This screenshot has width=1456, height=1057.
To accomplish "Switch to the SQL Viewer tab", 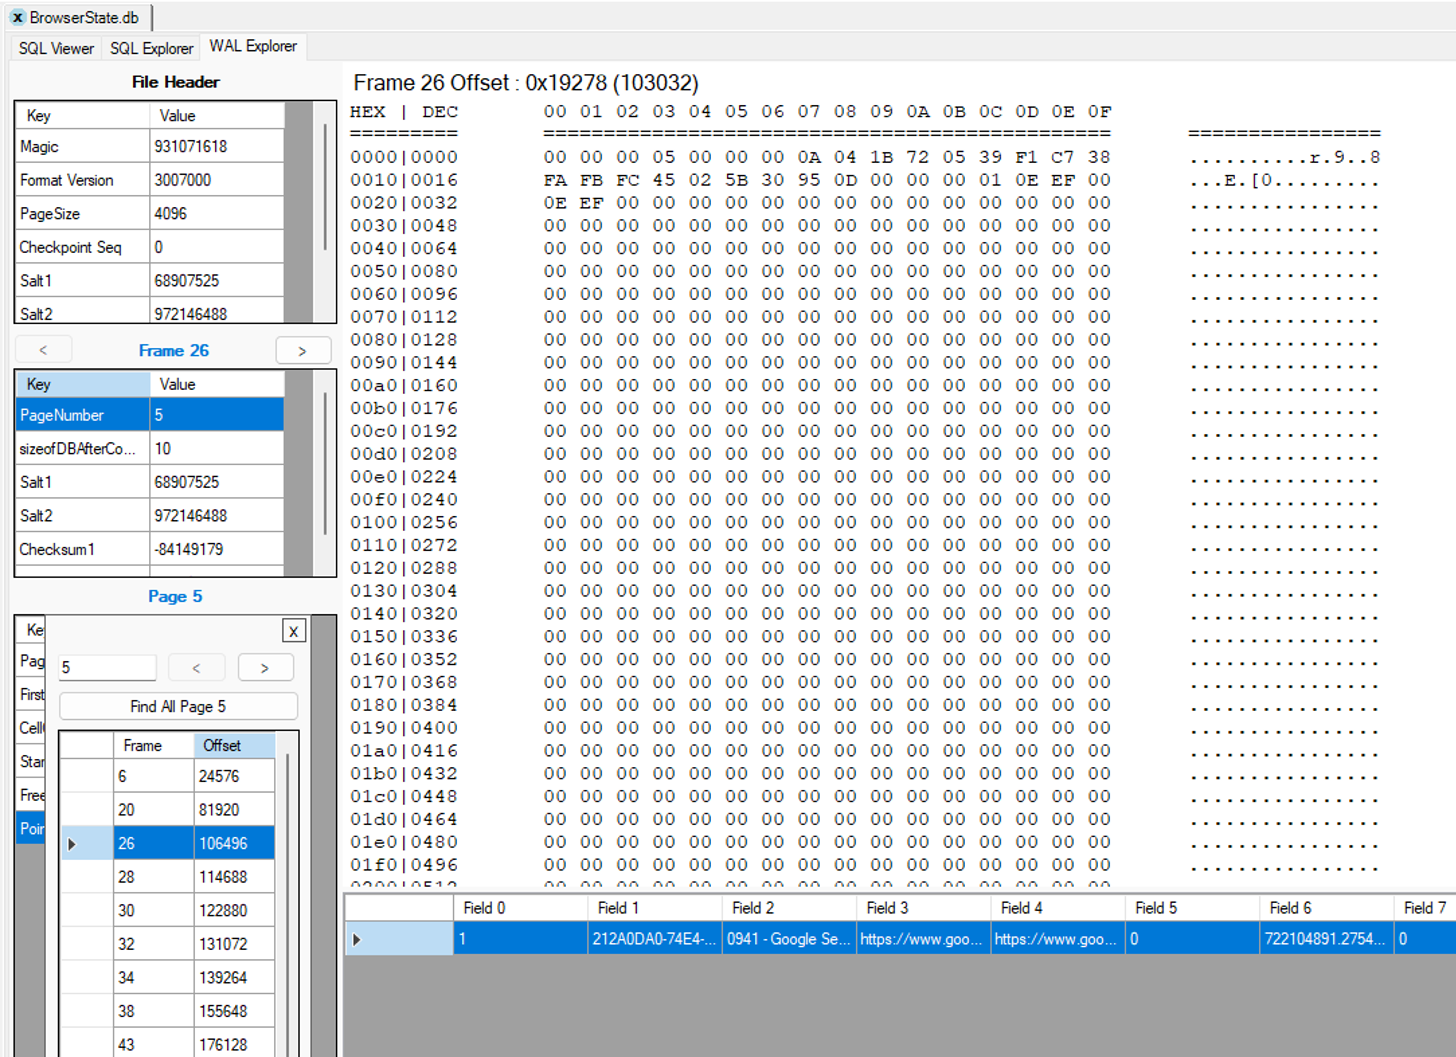I will [56, 48].
